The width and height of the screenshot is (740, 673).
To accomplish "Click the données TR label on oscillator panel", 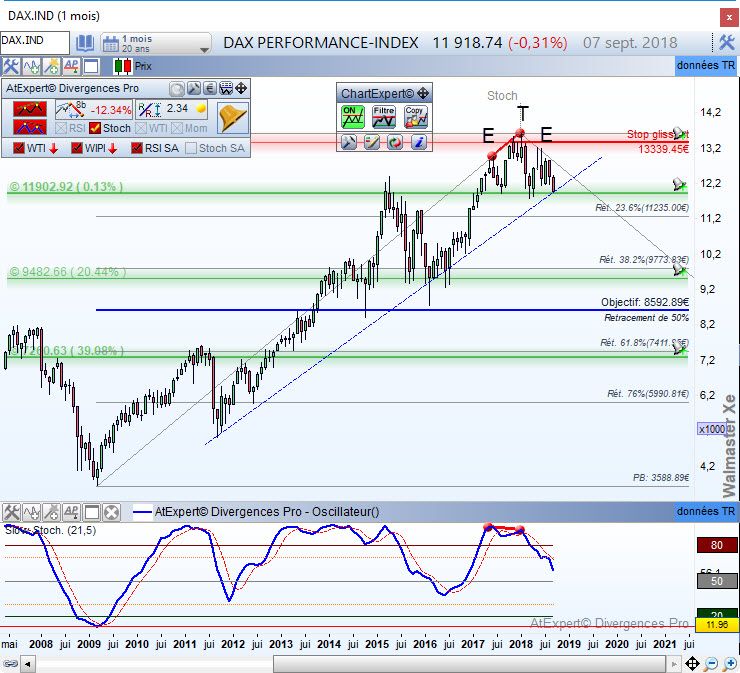I will 706,511.
